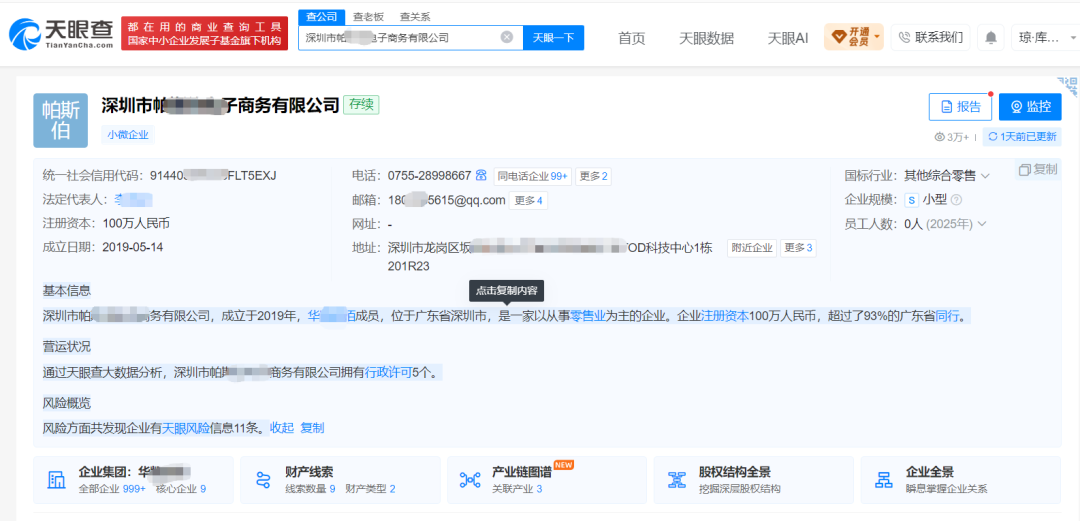
Task: Expand 更多2 phone numbers
Action: tap(593, 176)
